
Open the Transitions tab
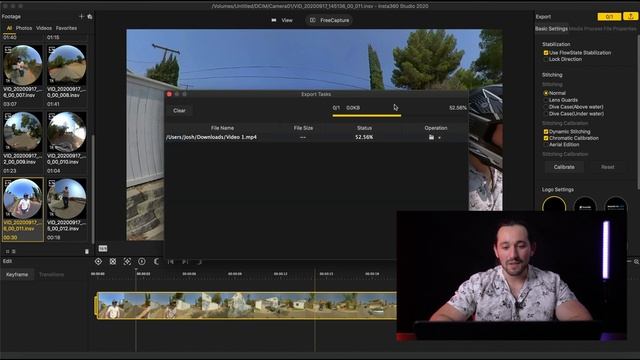point(51,275)
